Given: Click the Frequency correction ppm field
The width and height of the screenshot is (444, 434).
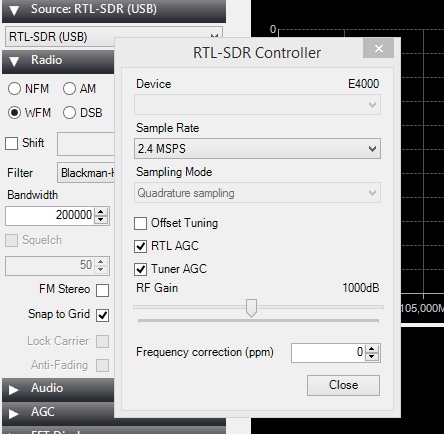Looking at the screenshot, I should tap(328, 353).
